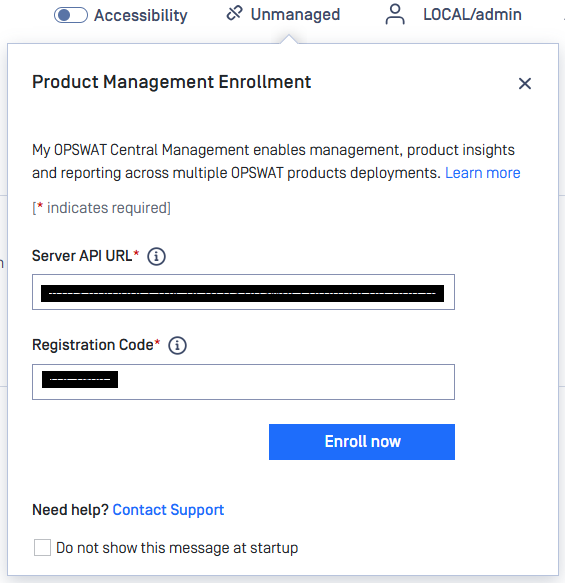565x583 pixels.
Task: Click the user profile icon
Action: click(x=395, y=14)
